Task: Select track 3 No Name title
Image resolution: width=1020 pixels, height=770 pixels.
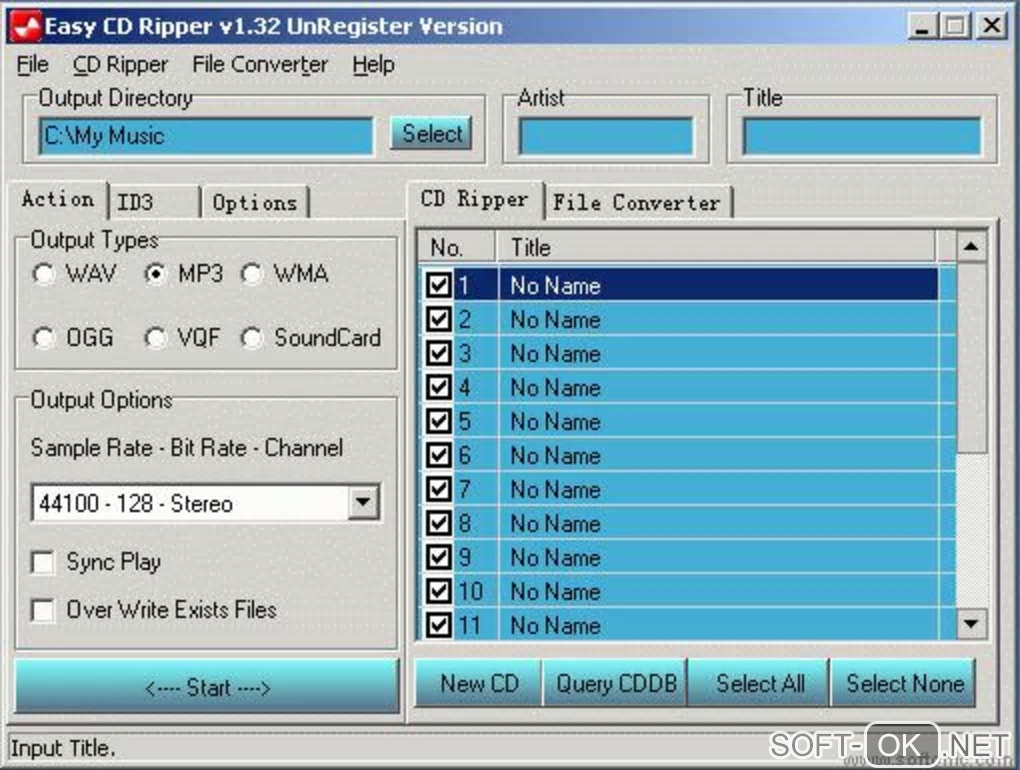Action: coord(555,353)
